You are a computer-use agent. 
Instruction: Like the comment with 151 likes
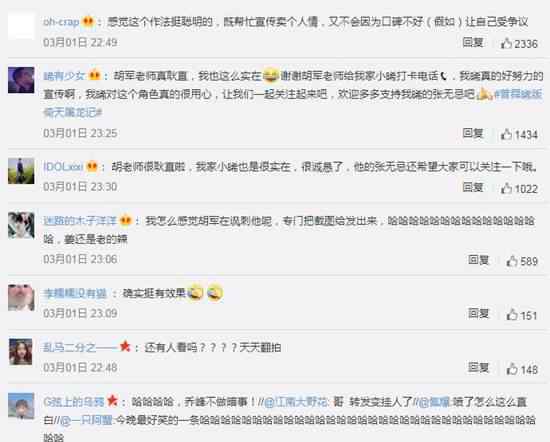[512, 314]
